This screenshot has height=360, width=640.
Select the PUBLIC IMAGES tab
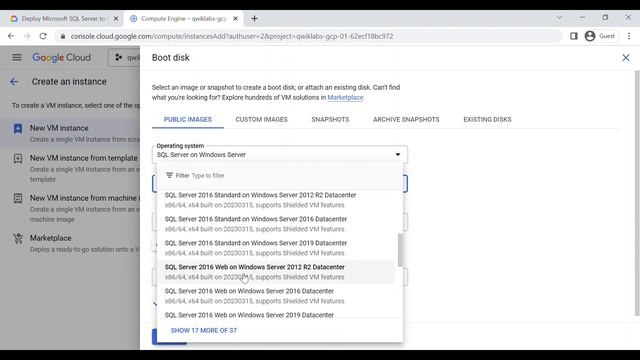188,120
